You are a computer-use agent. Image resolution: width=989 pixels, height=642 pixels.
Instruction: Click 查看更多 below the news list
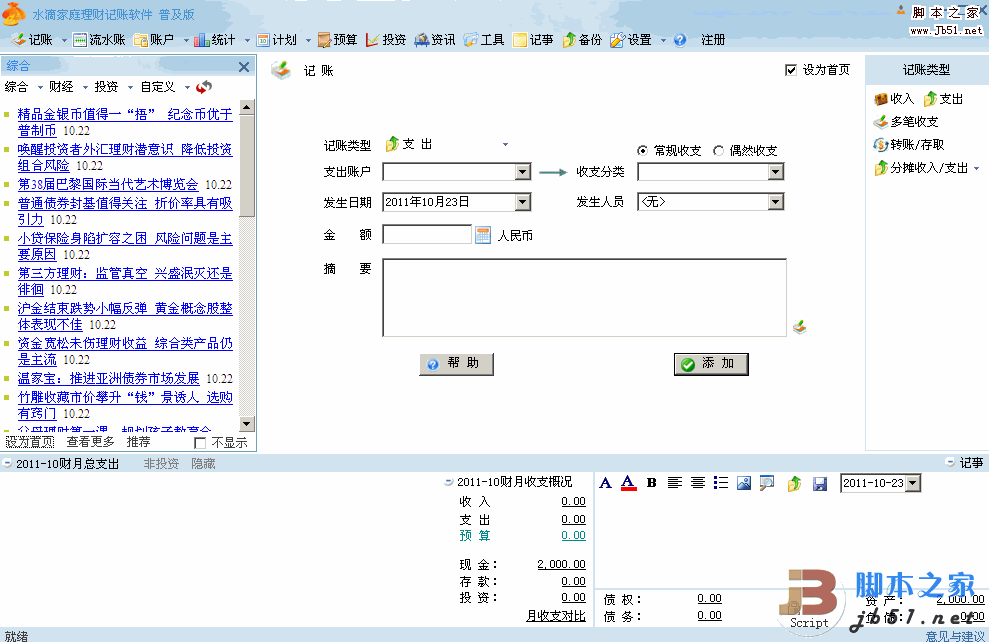coord(91,442)
